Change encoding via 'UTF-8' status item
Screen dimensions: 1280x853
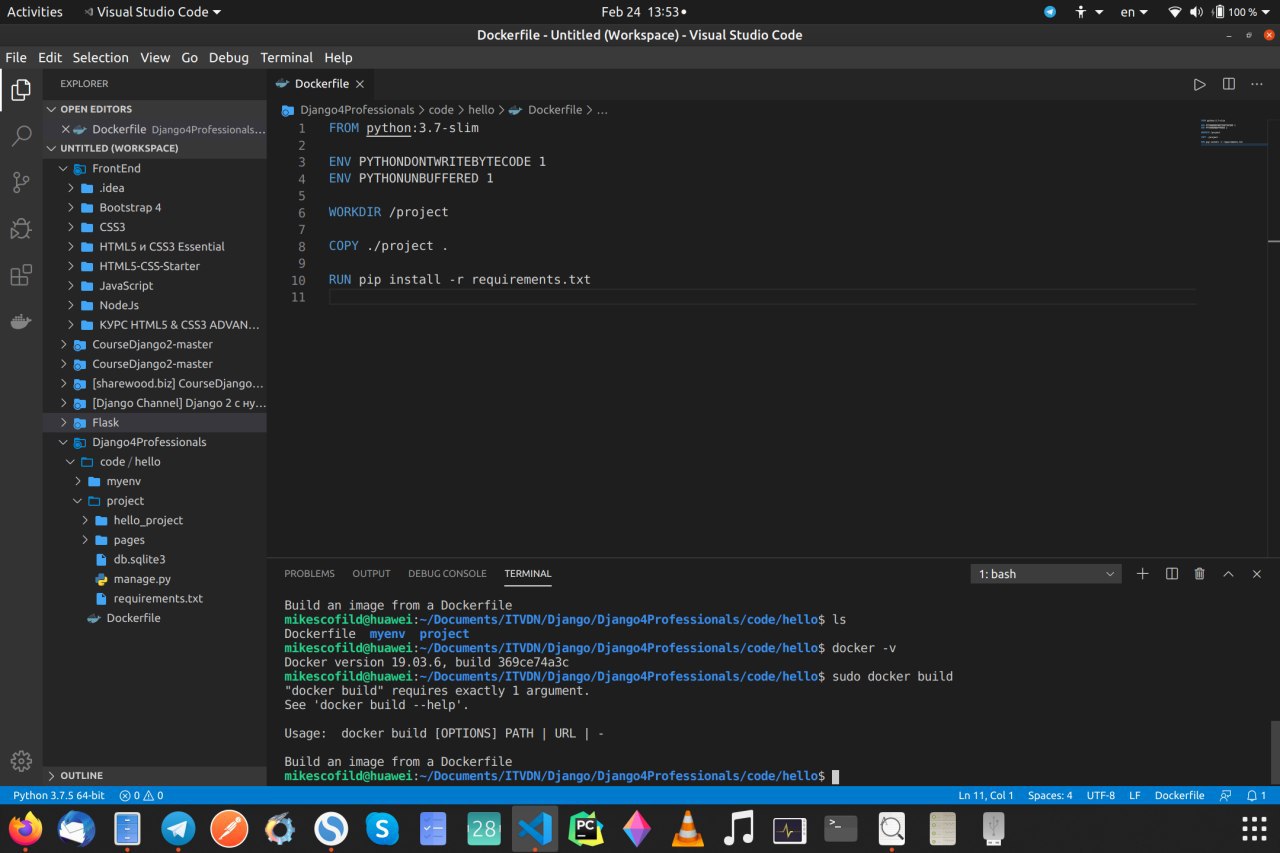1100,795
